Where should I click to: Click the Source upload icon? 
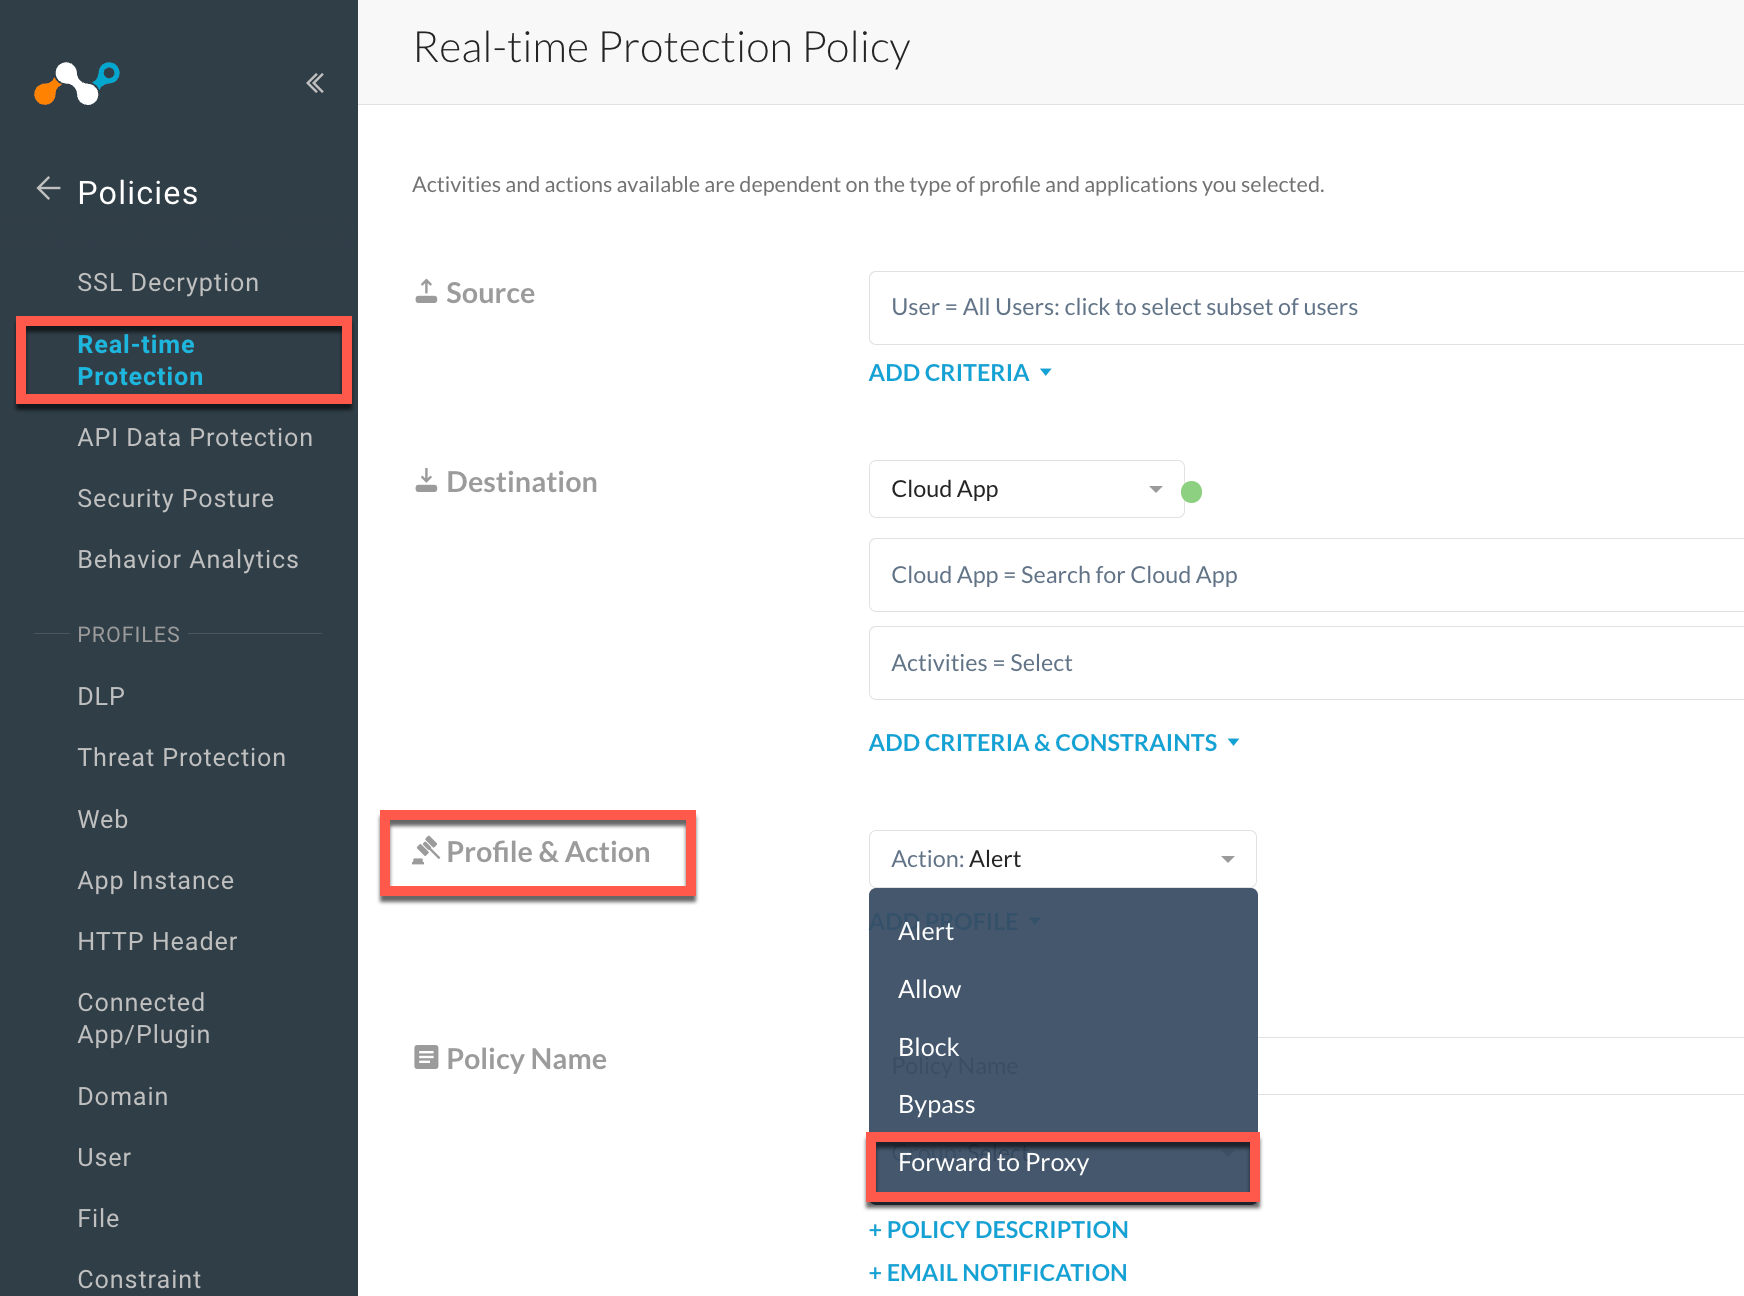click(425, 290)
